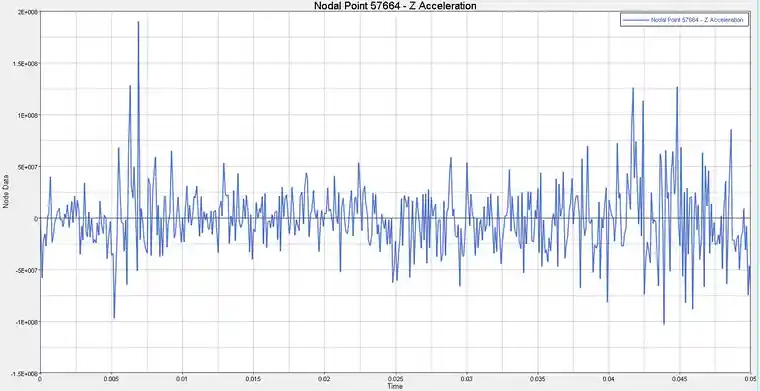Click the 0.02 time axis tick label
The image size is (760, 391).
[x=324, y=378]
